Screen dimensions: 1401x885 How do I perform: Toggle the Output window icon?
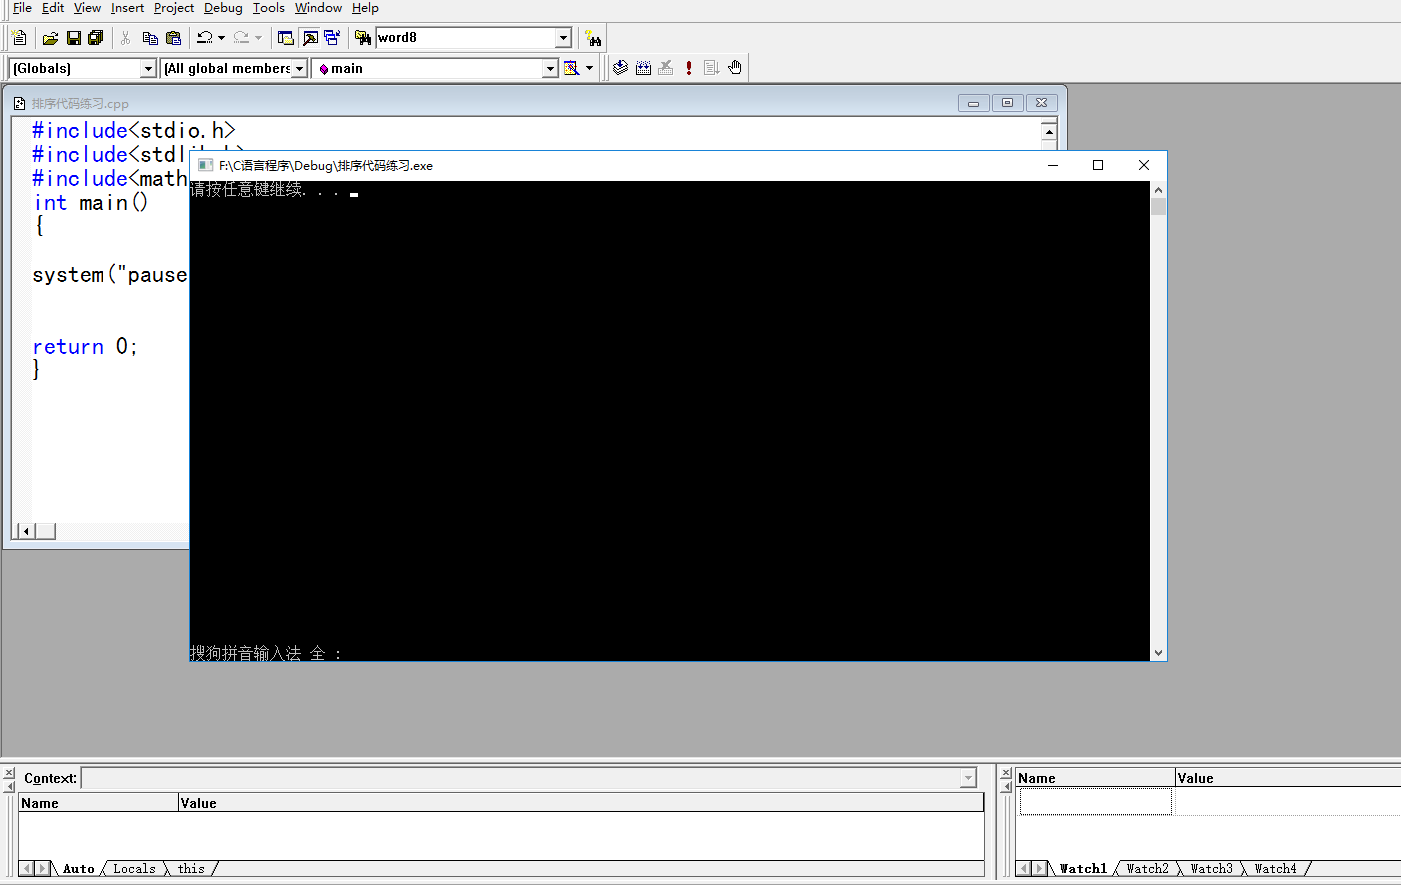tap(310, 38)
